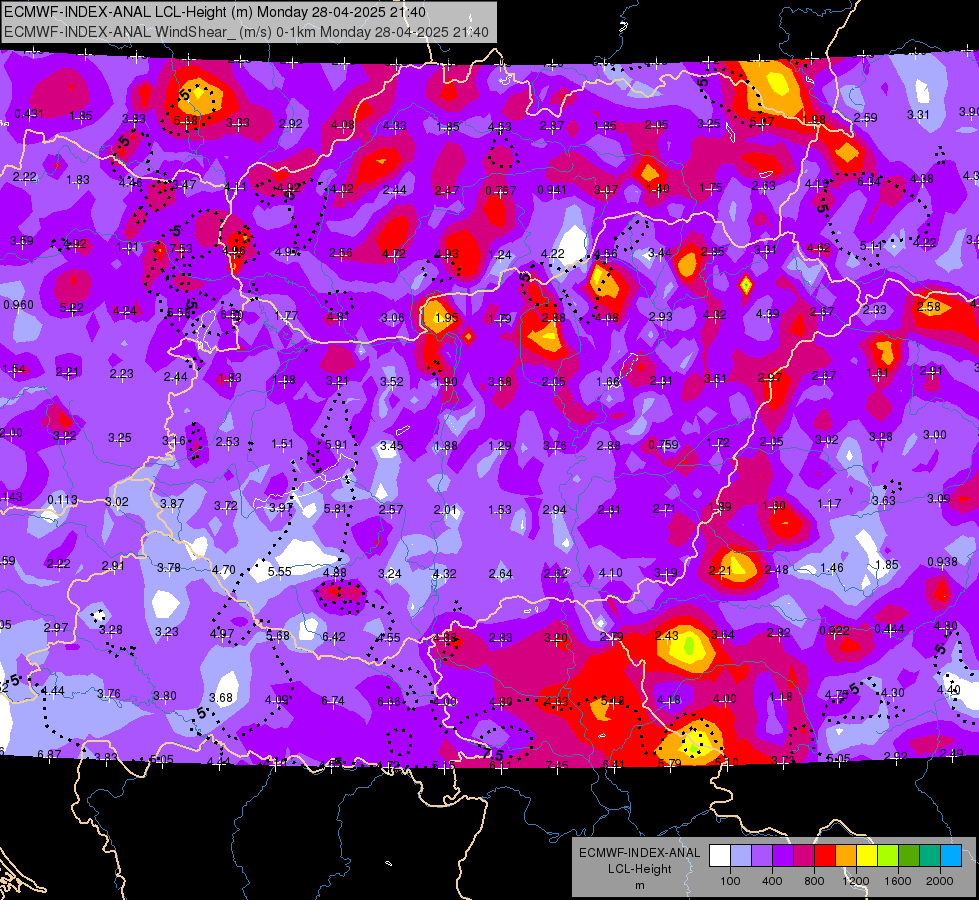Click wind shear value '5.55'
This screenshot has height=900, width=979.
(280, 571)
